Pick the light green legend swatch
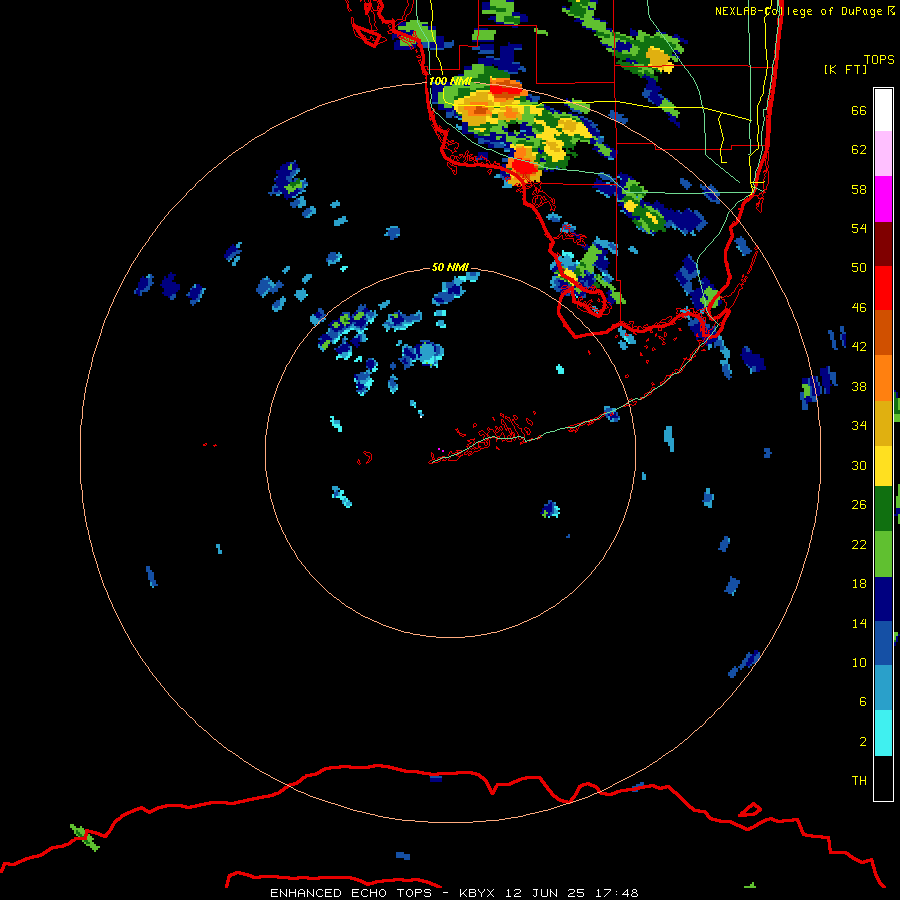Screen dimensions: 900x900 [883, 554]
